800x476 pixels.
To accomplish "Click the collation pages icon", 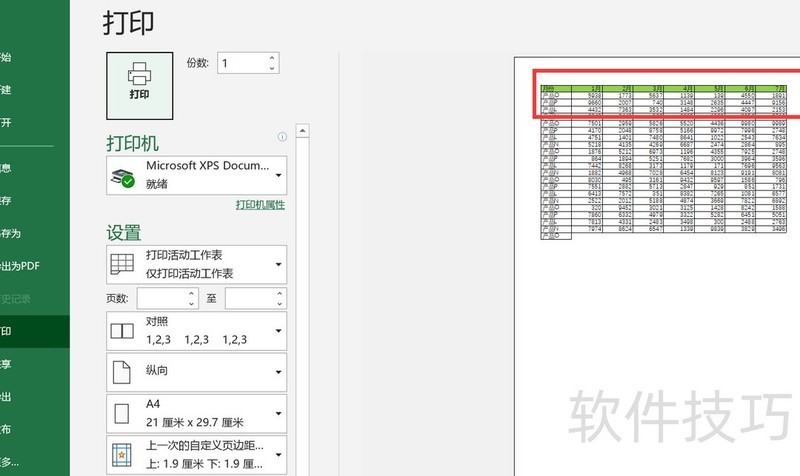I will (x=122, y=331).
